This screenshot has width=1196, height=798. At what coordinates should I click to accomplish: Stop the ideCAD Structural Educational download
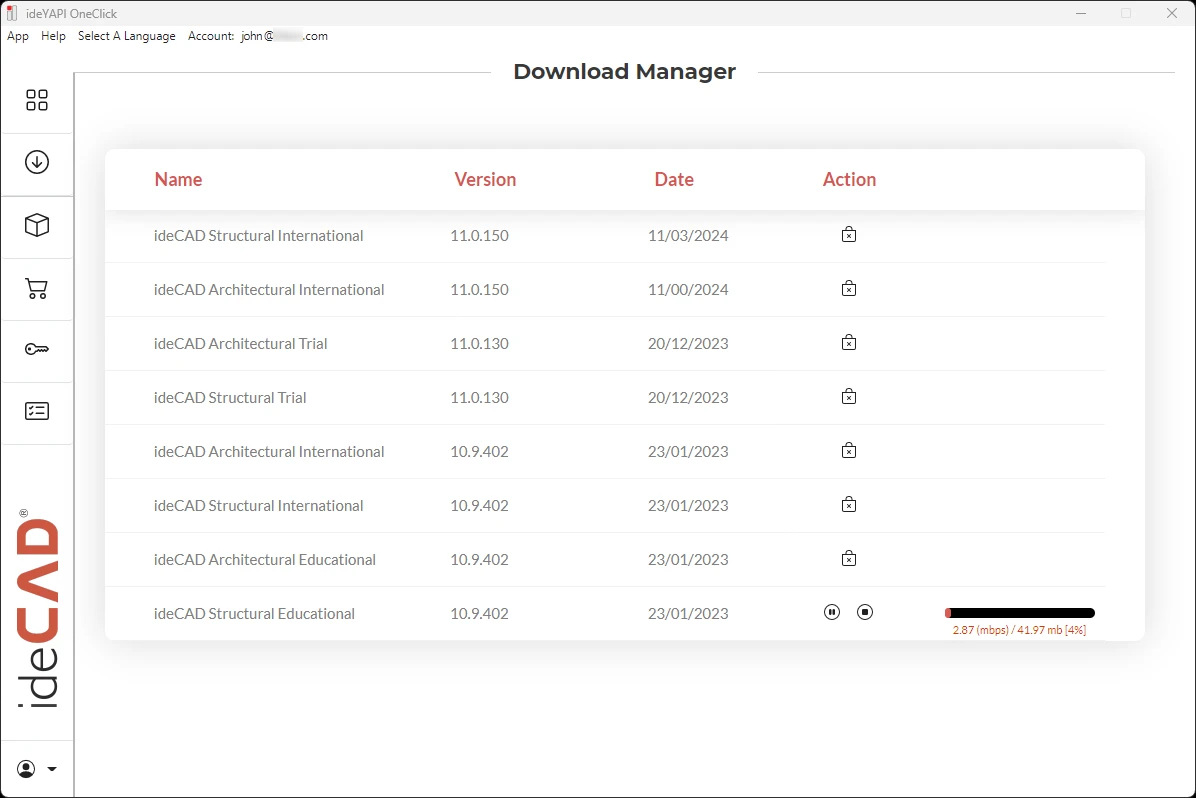click(865, 612)
